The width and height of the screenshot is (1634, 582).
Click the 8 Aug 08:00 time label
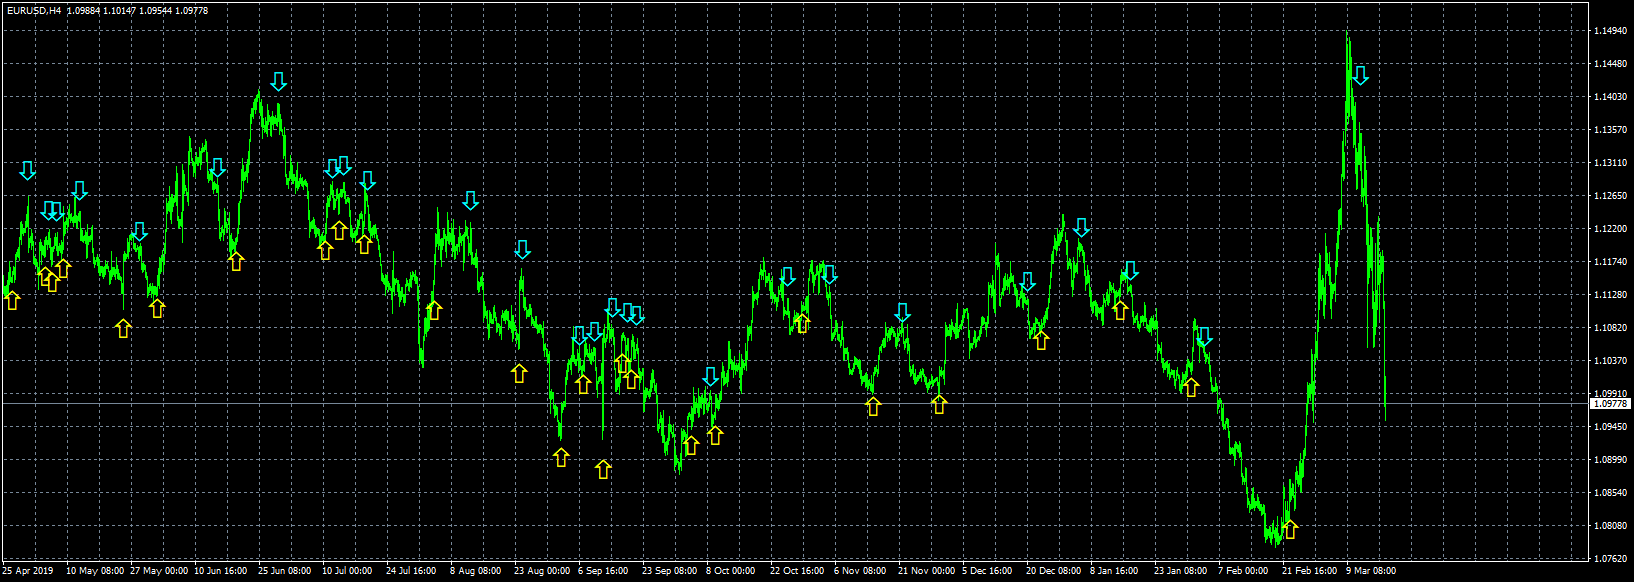pyautogui.click(x=476, y=571)
